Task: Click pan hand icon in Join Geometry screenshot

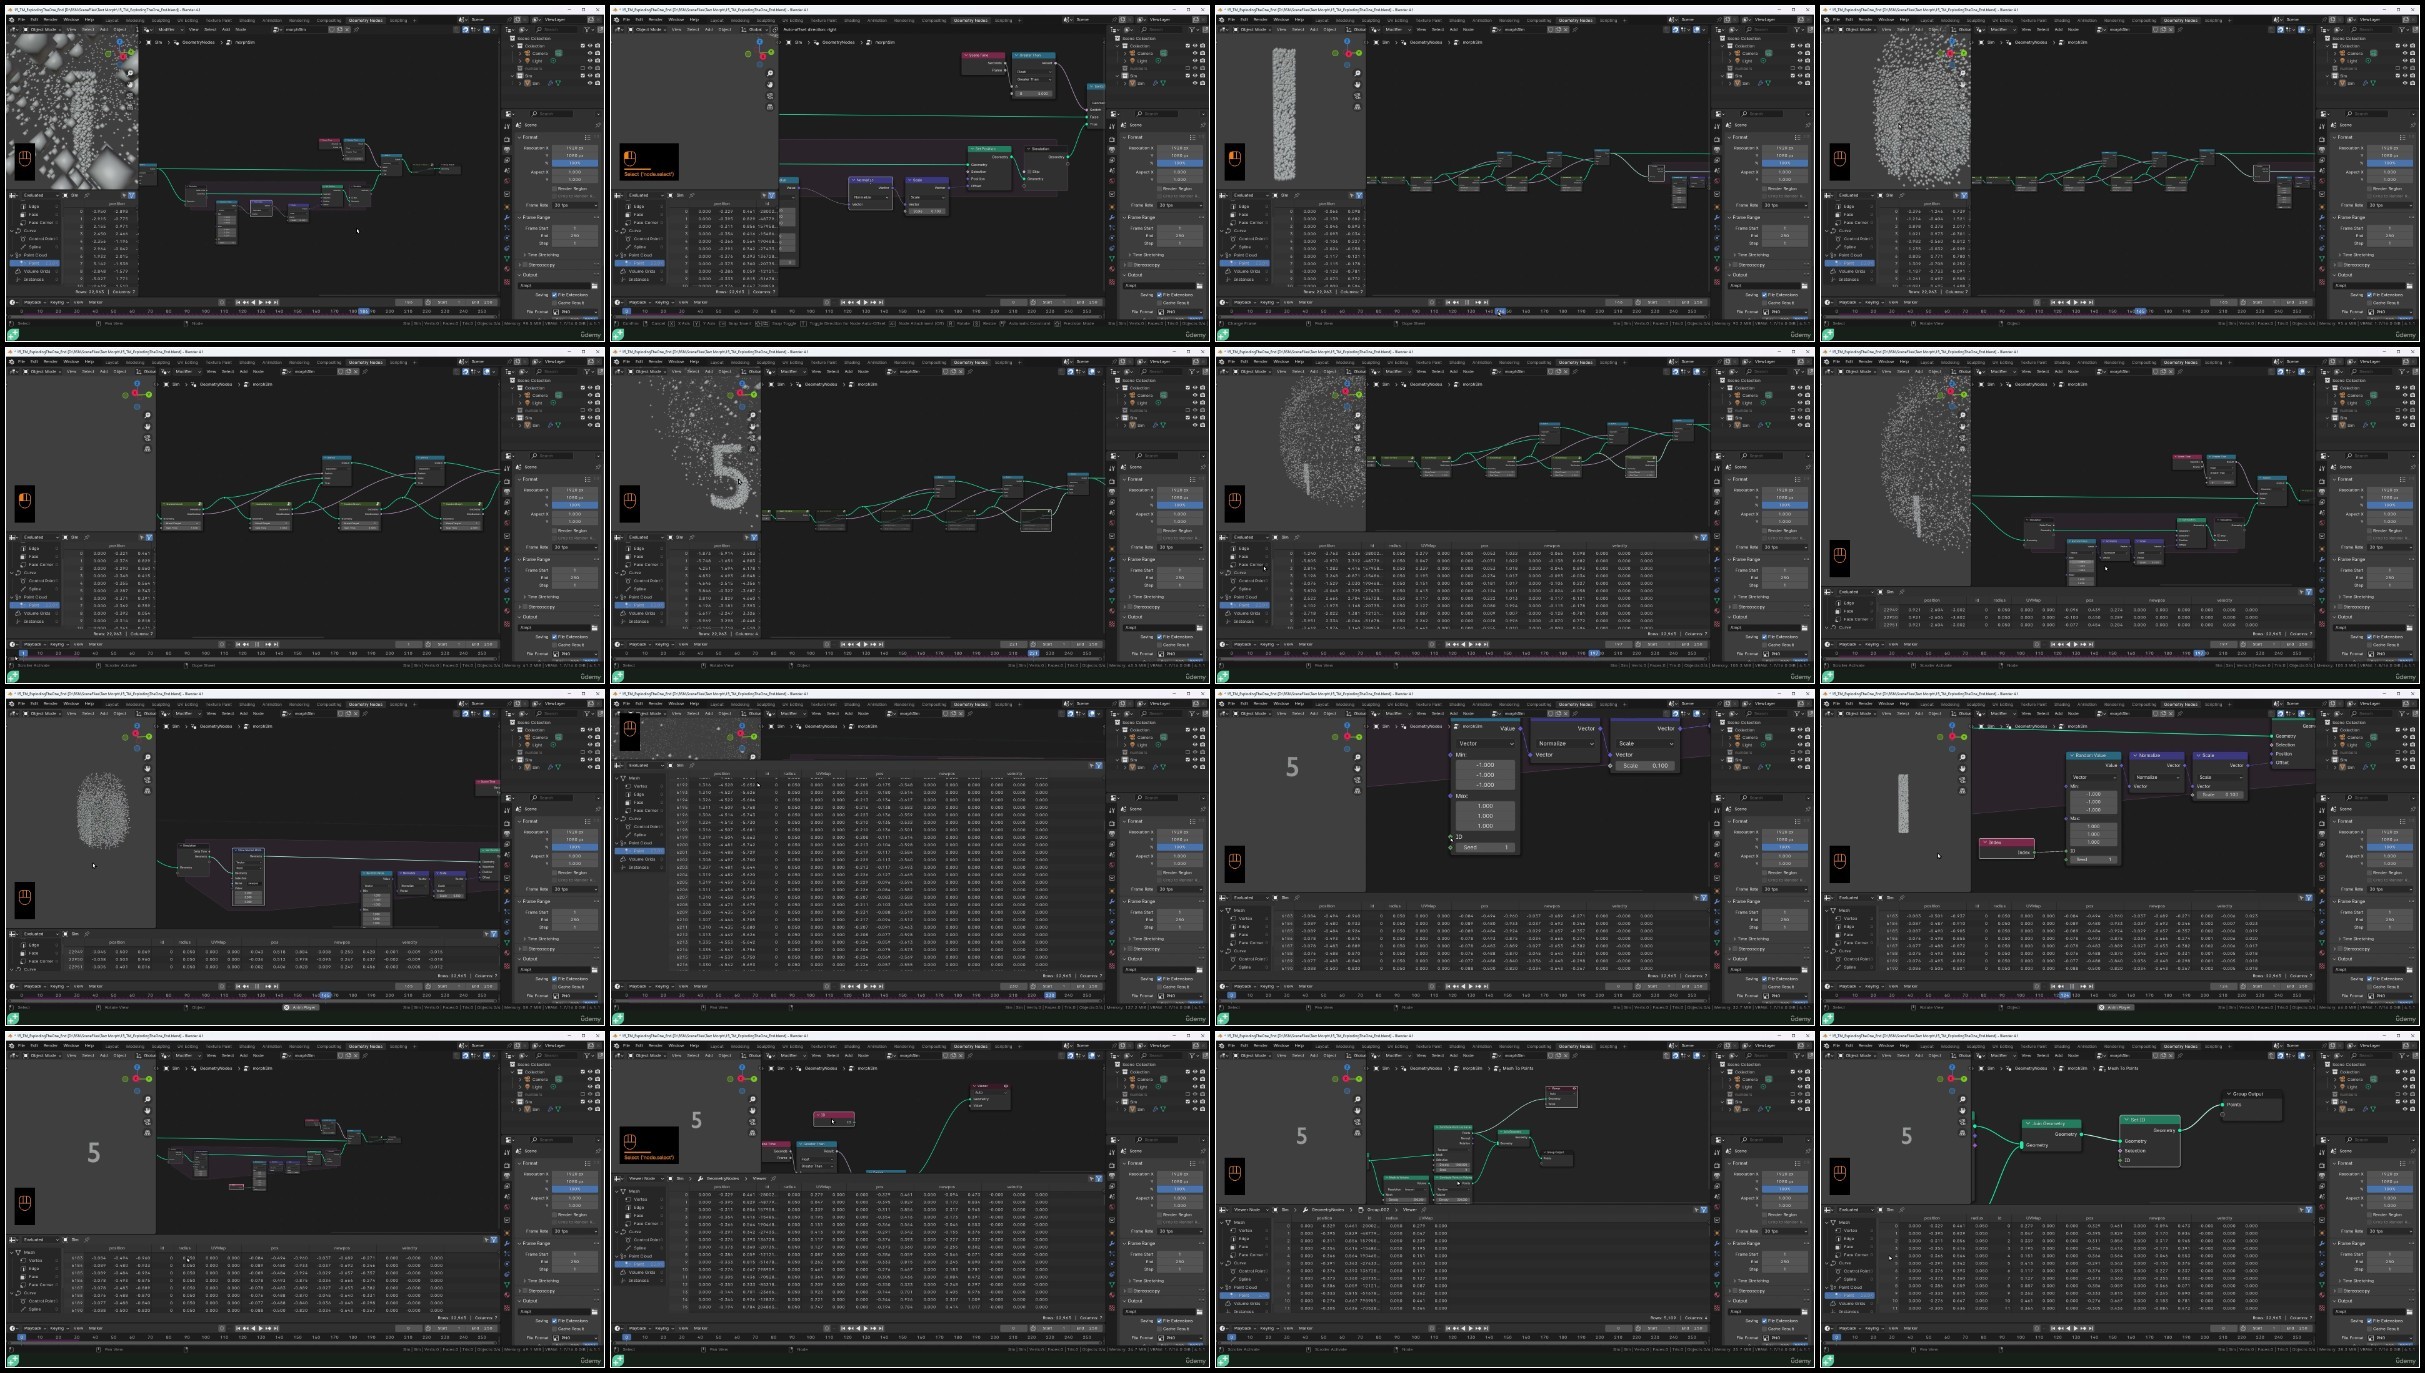Action: 1962,1111
